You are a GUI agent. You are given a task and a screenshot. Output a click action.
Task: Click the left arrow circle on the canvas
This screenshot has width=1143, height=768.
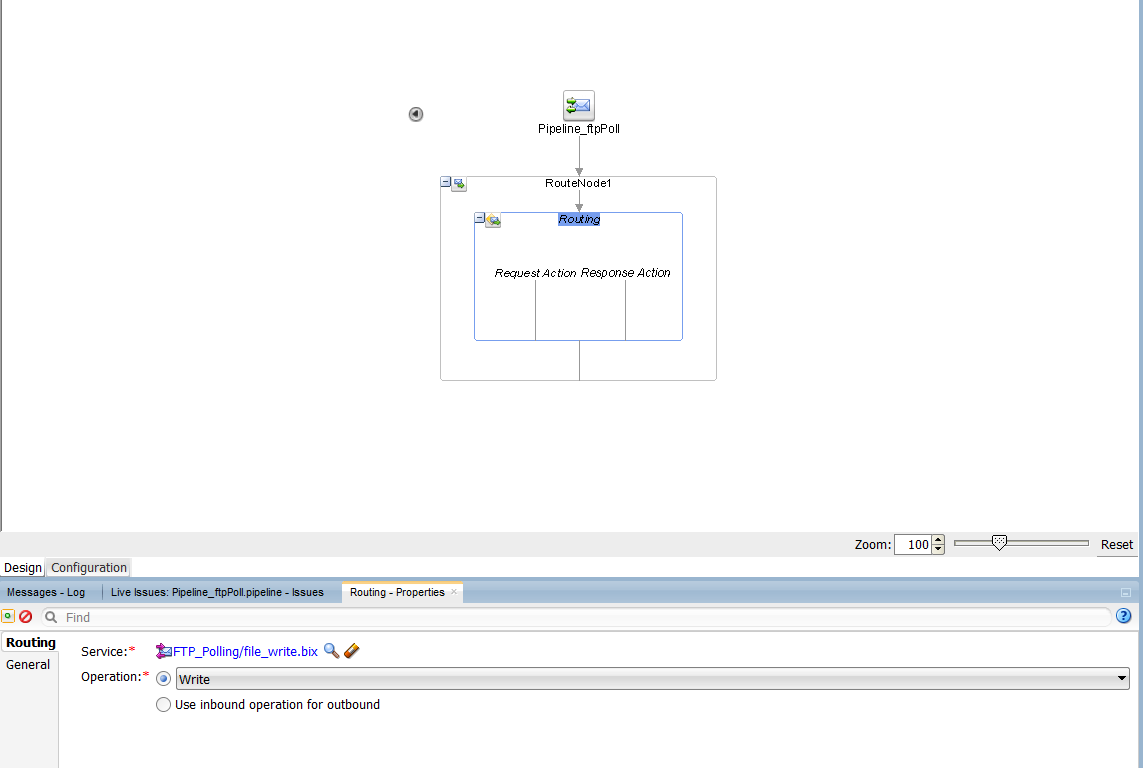click(416, 115)
